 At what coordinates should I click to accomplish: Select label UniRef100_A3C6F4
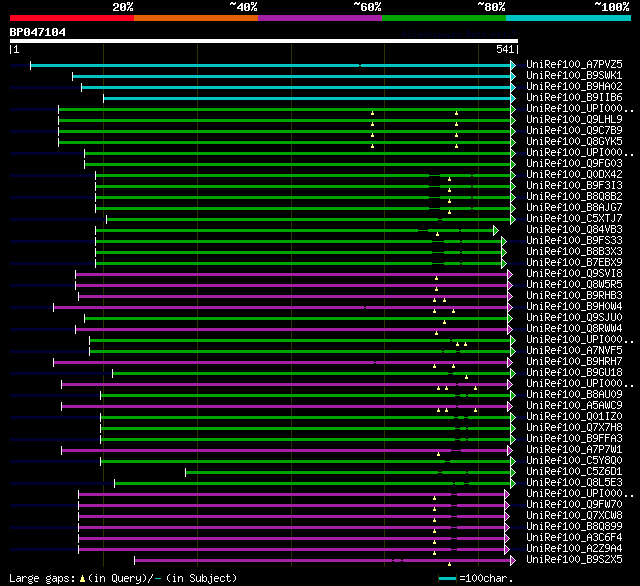[x=574, y=538]
